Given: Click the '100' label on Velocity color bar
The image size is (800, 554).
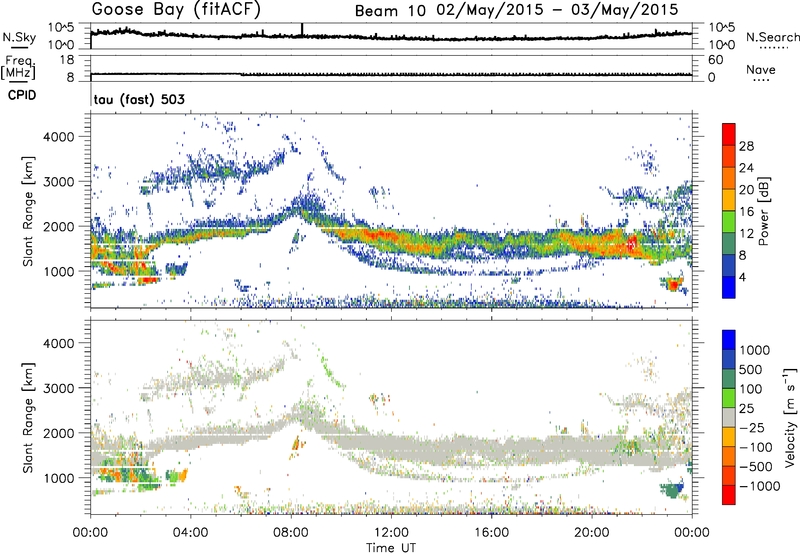Looking at the screenshot, I should pos(751,389).
